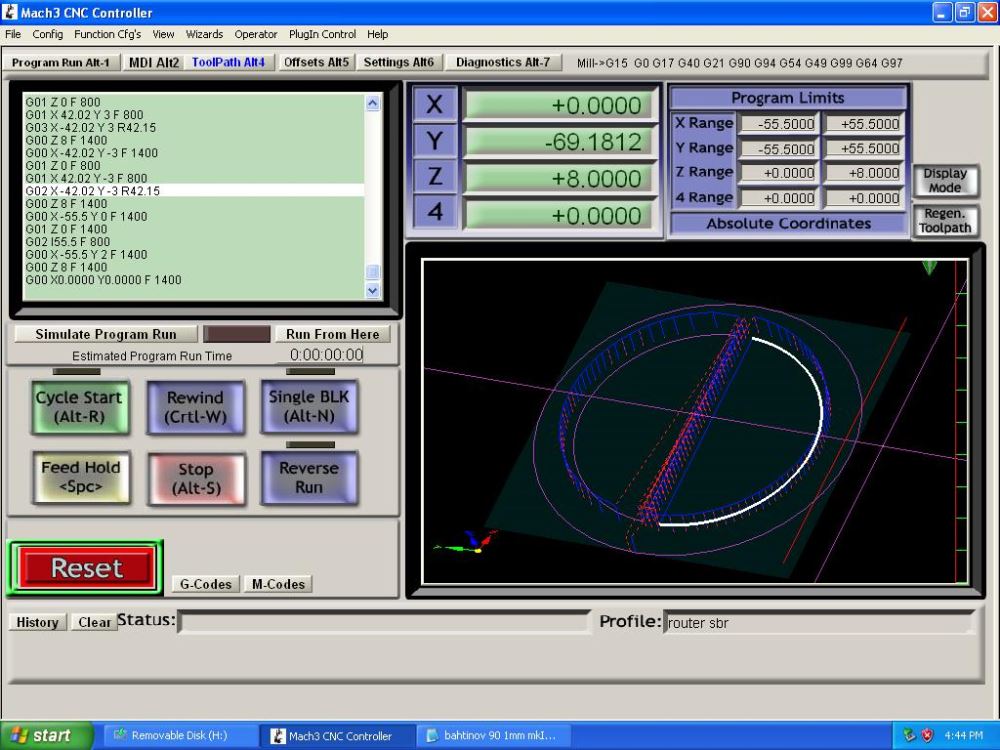Image resolution: width=1000 pixels, height=750 pixels.
Task: Click Display Mode button
Action: click(x=945, y=180)
